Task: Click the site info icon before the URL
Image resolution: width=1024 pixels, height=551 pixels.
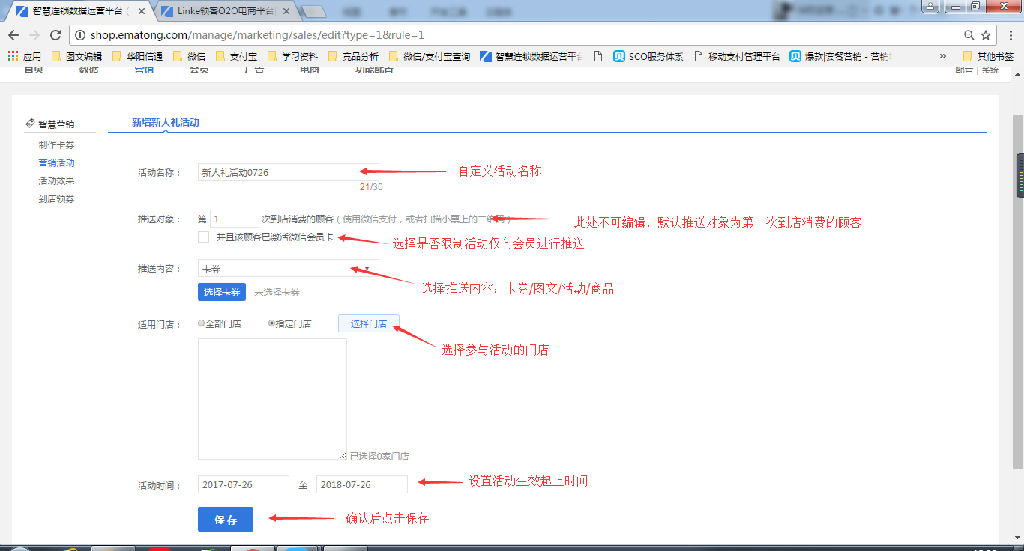Action: [80, 35]
